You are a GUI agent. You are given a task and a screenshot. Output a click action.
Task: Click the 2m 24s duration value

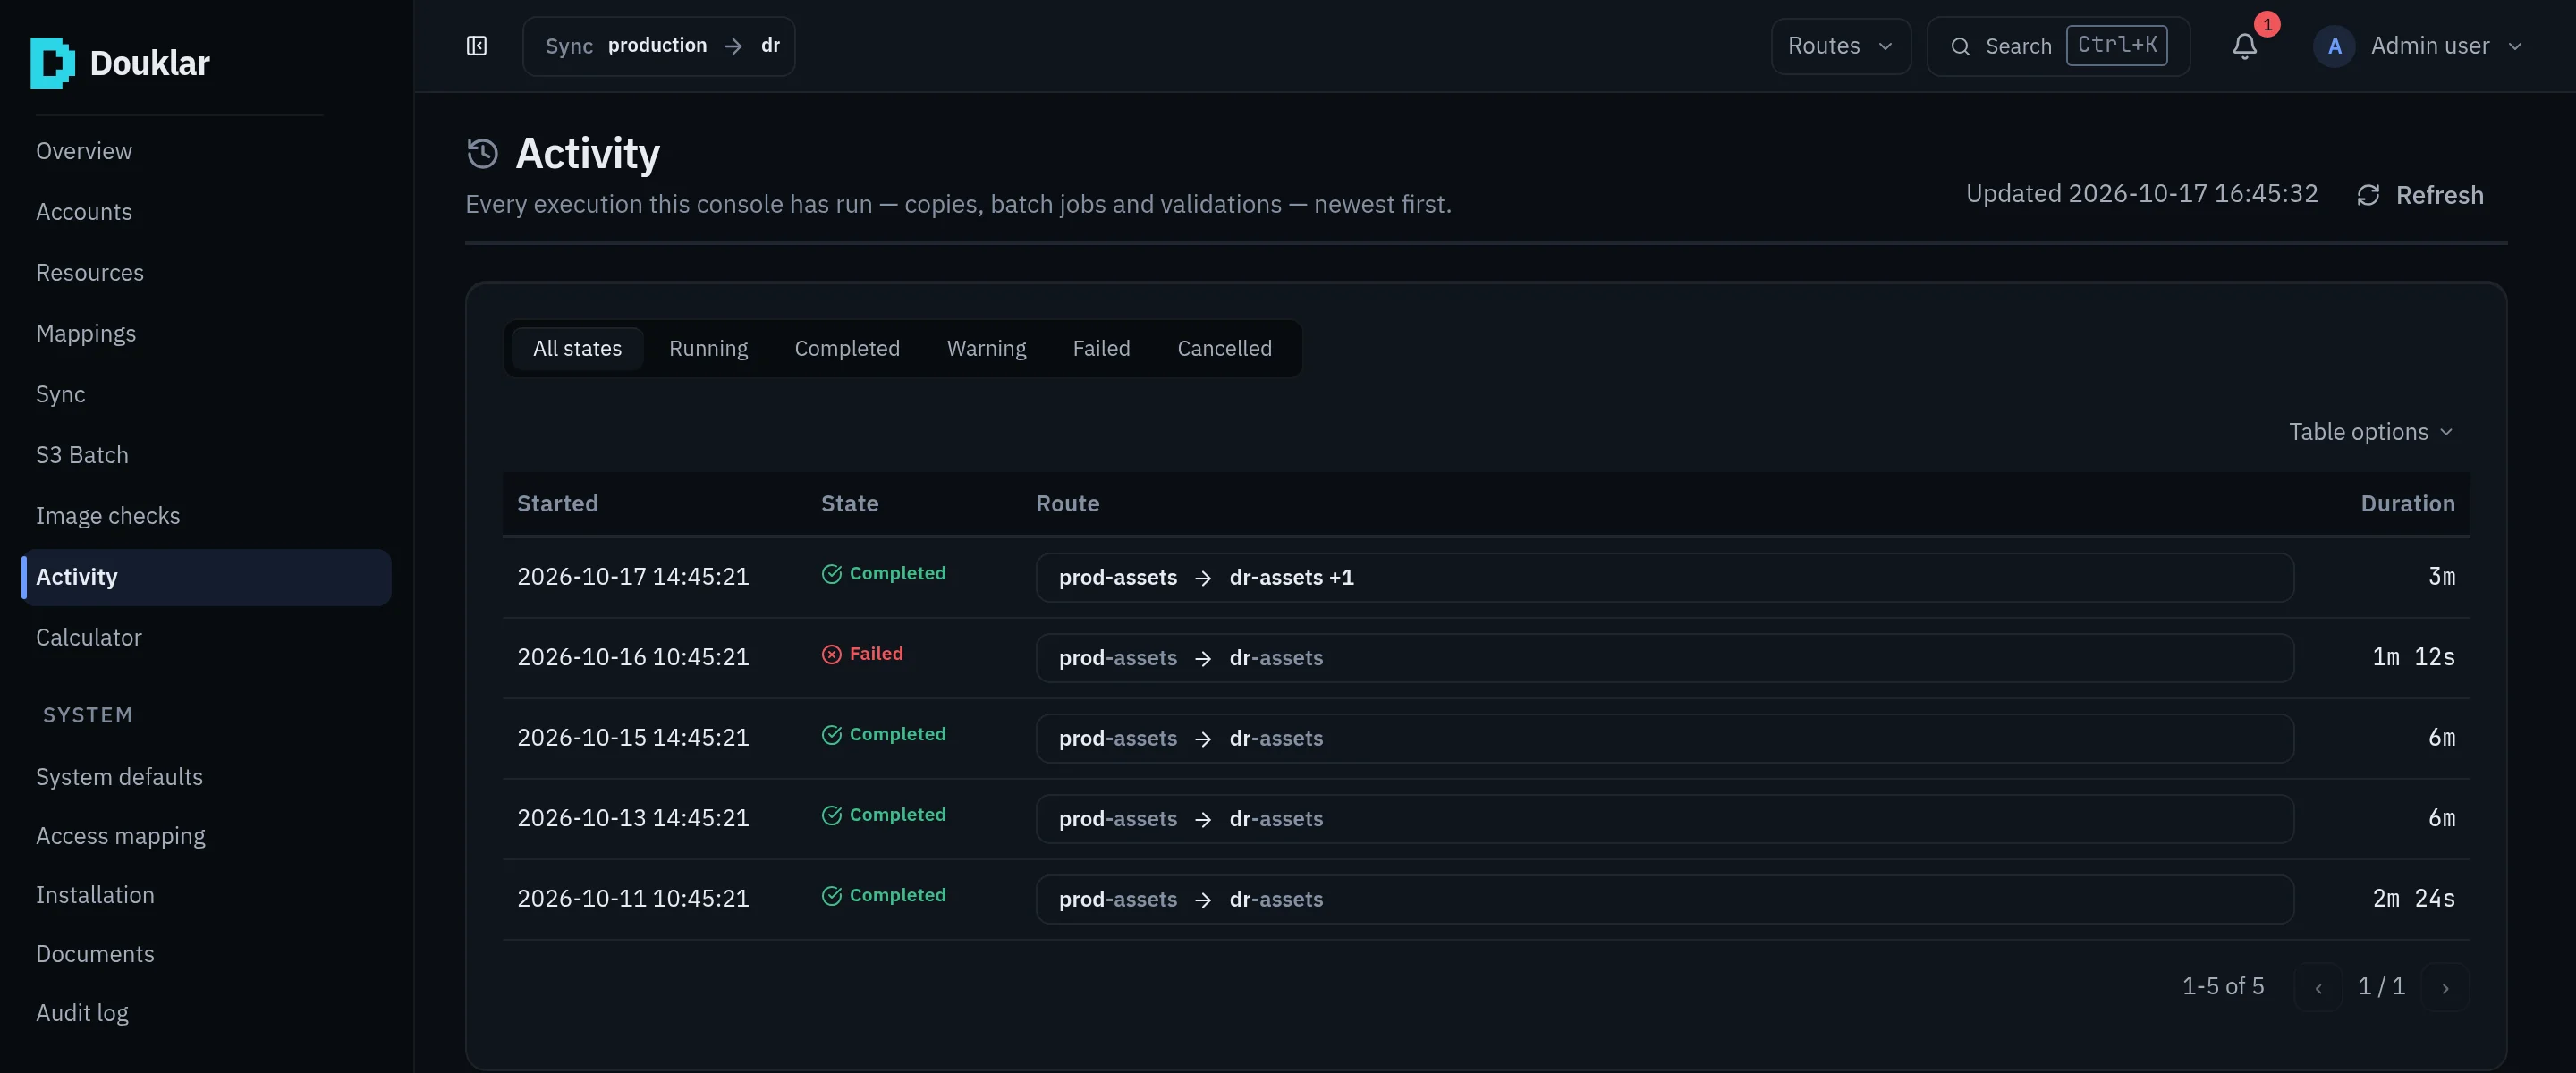click(x=2413, y=899)
